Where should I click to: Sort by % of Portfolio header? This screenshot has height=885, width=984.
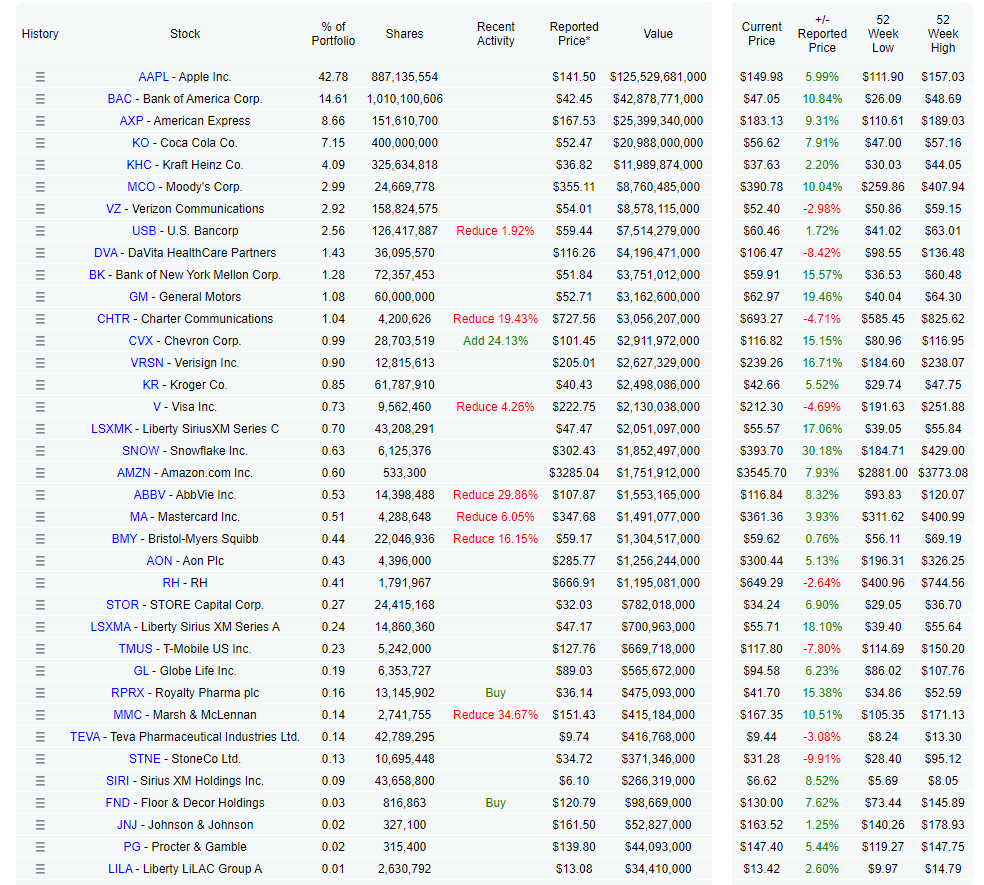[333, 34]
